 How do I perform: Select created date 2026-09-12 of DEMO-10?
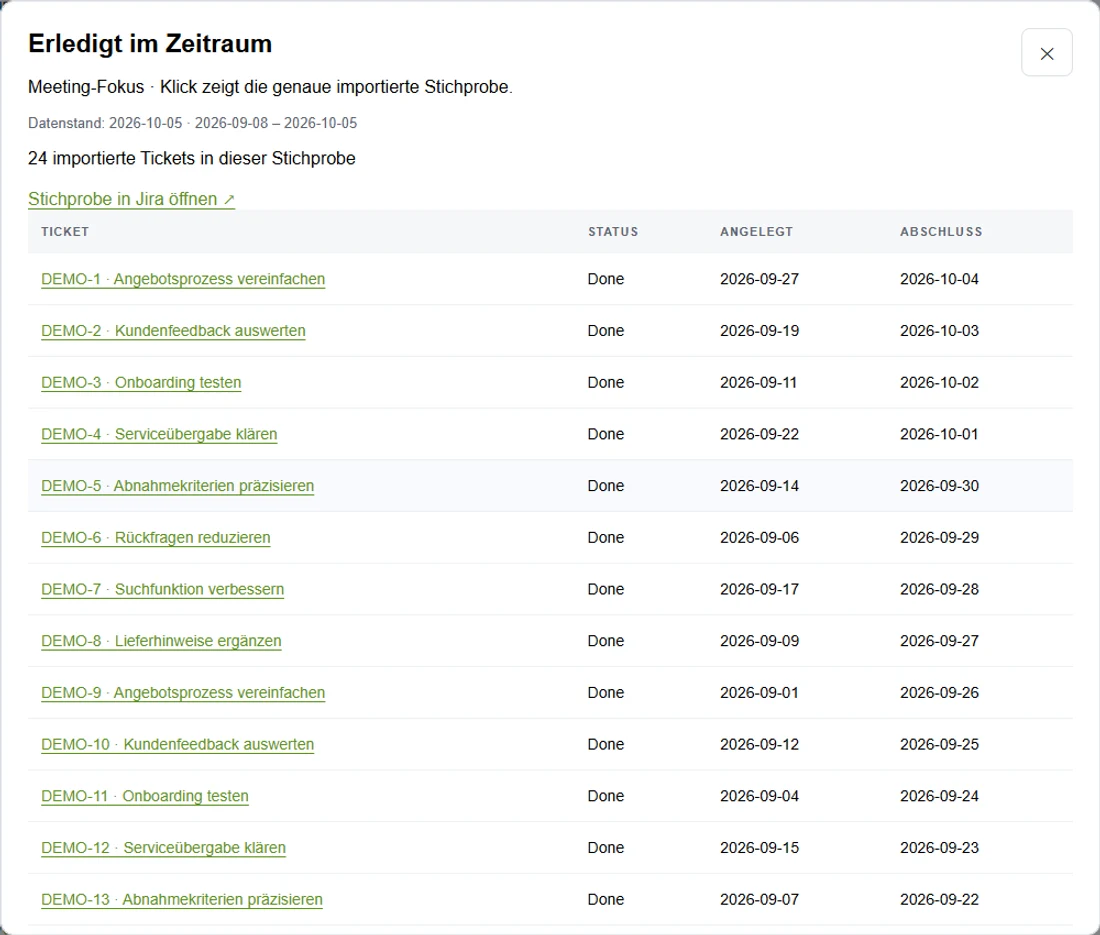click(759, 745)
